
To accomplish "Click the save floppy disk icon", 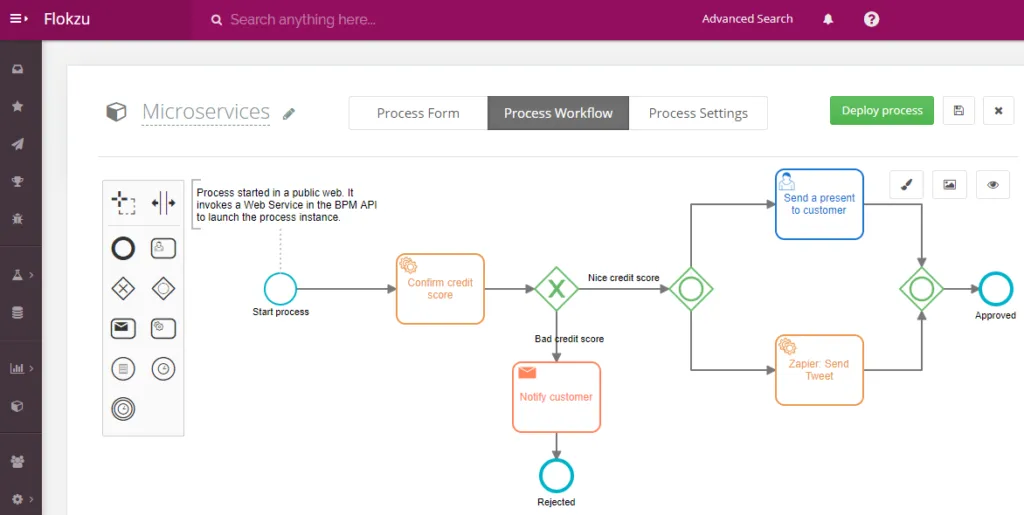I will [959, 111].
